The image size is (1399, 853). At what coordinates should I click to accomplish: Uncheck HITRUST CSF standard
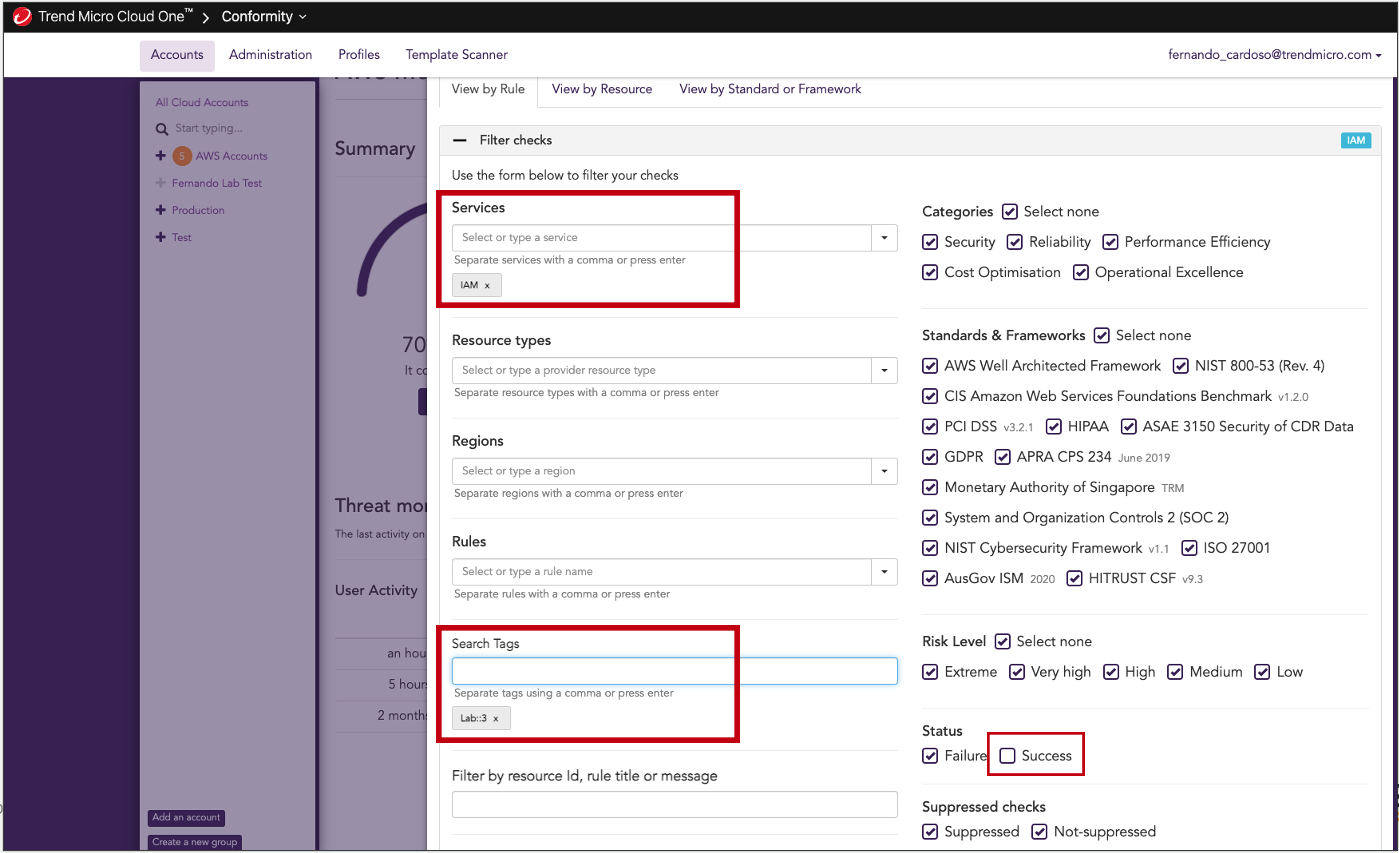(1075, 578)
